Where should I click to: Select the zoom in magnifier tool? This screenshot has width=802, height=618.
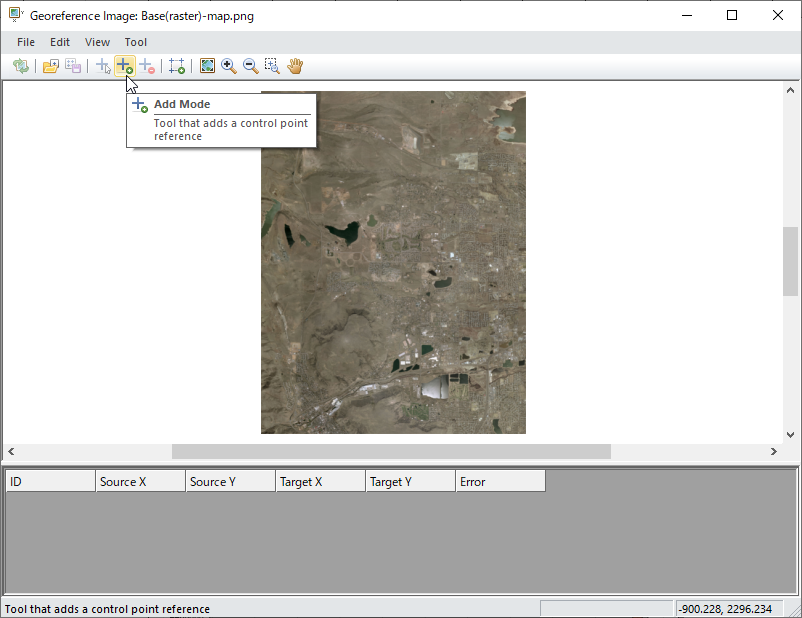coord(229,66)
